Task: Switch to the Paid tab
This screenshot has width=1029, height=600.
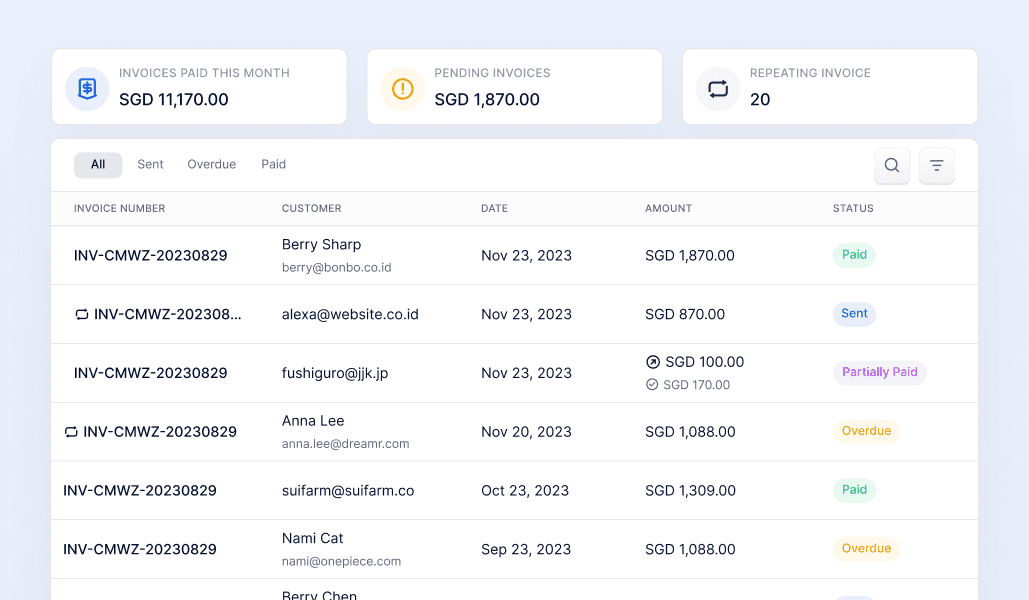Action: coord(273,164)
